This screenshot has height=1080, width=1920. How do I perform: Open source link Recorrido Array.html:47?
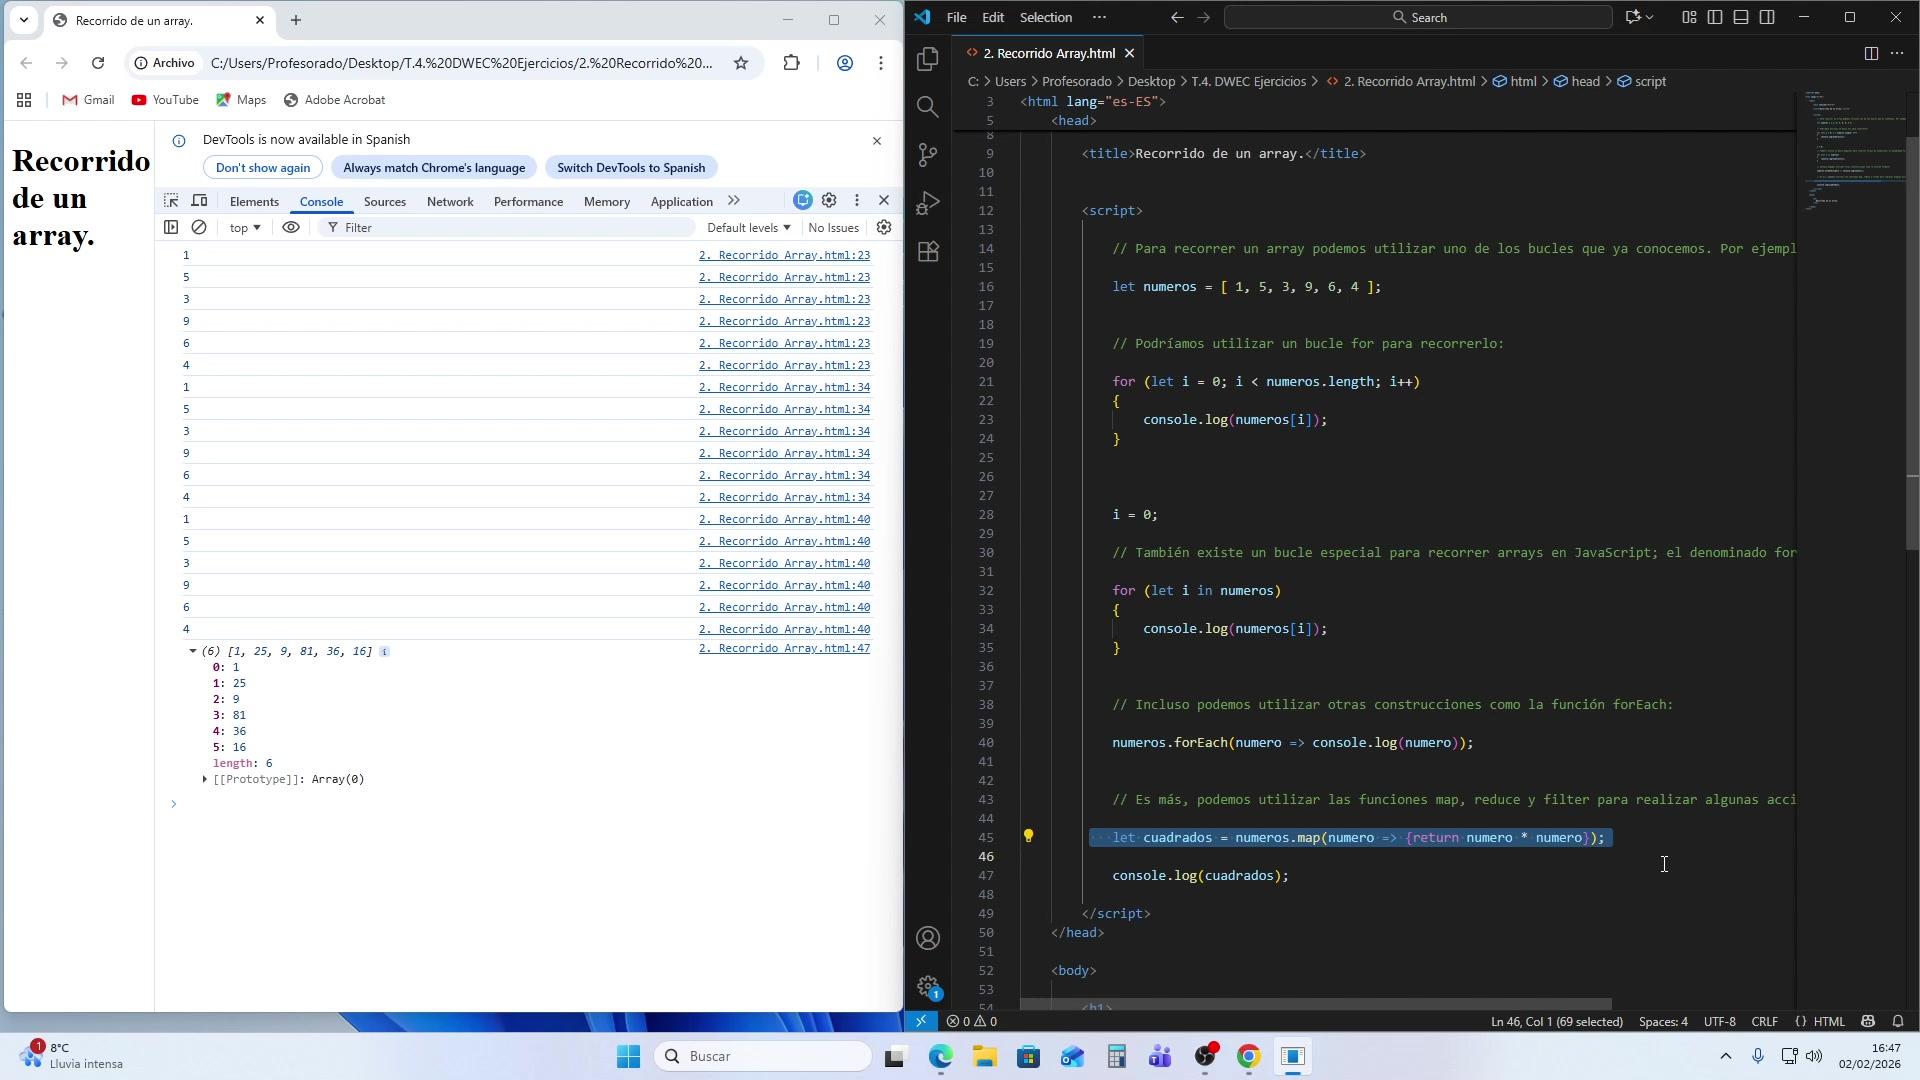click(784, 649)
